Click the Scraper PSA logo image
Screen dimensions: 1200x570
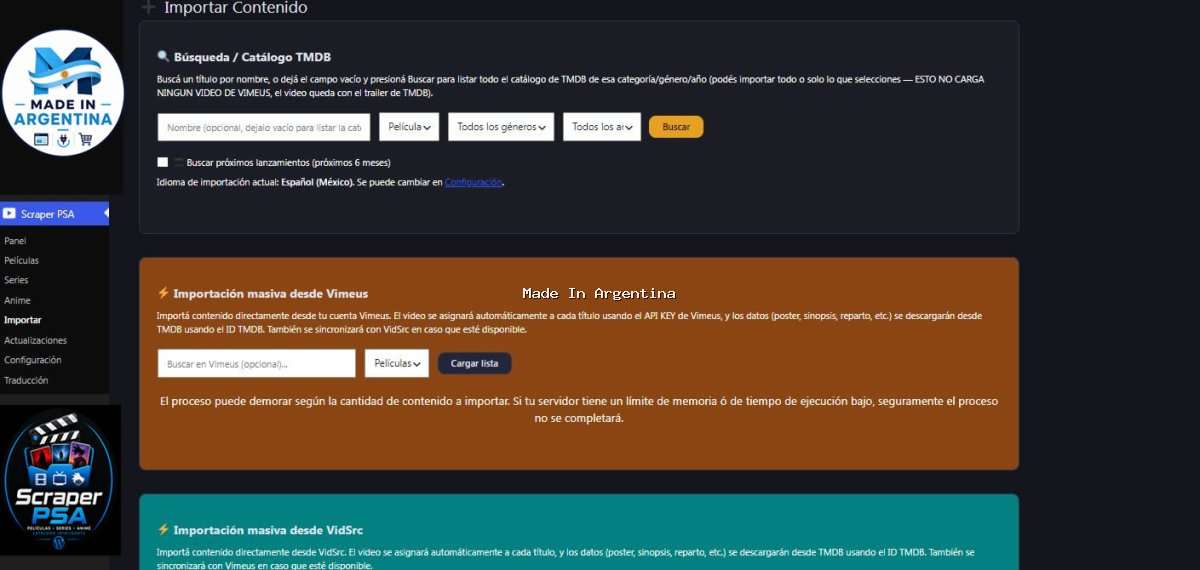[60, 480]
